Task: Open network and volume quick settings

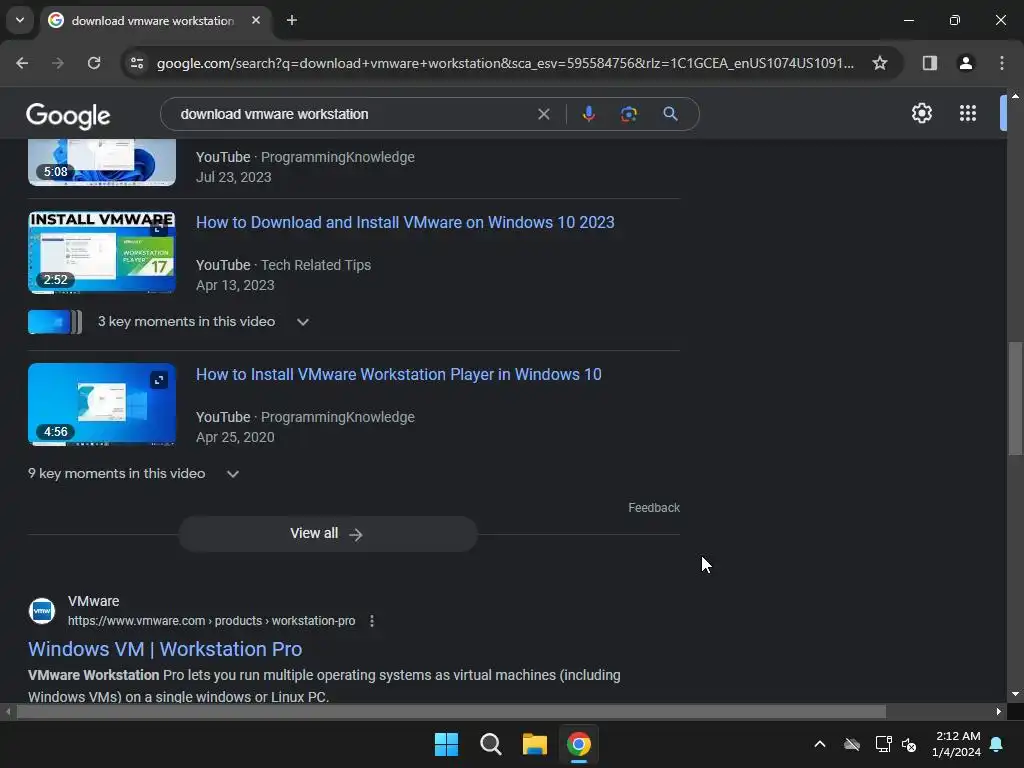Action: point(895,744)
